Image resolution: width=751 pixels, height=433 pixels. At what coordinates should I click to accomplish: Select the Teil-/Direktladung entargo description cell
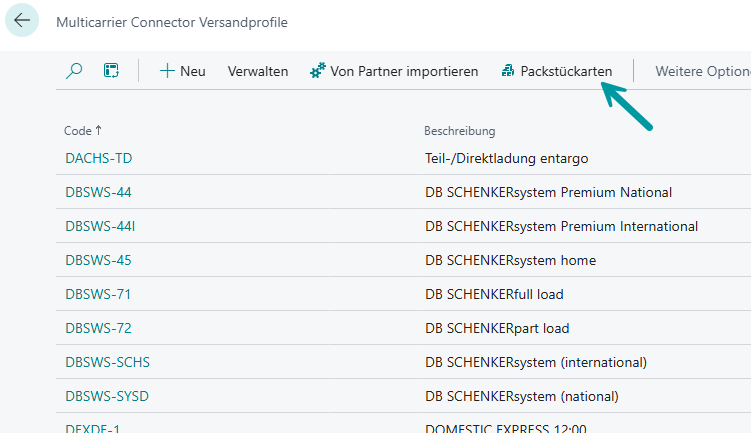[506, 158]
